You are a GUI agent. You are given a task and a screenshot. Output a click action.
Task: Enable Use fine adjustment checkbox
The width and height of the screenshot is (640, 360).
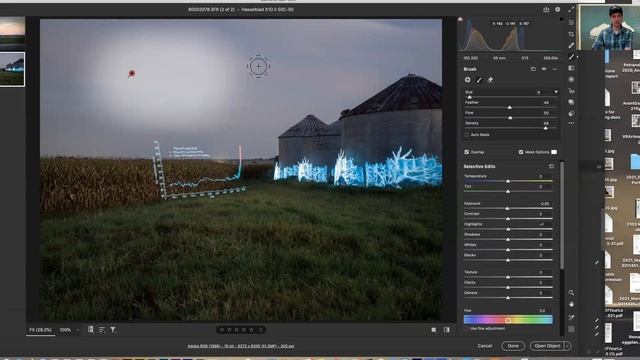(467, 329)
